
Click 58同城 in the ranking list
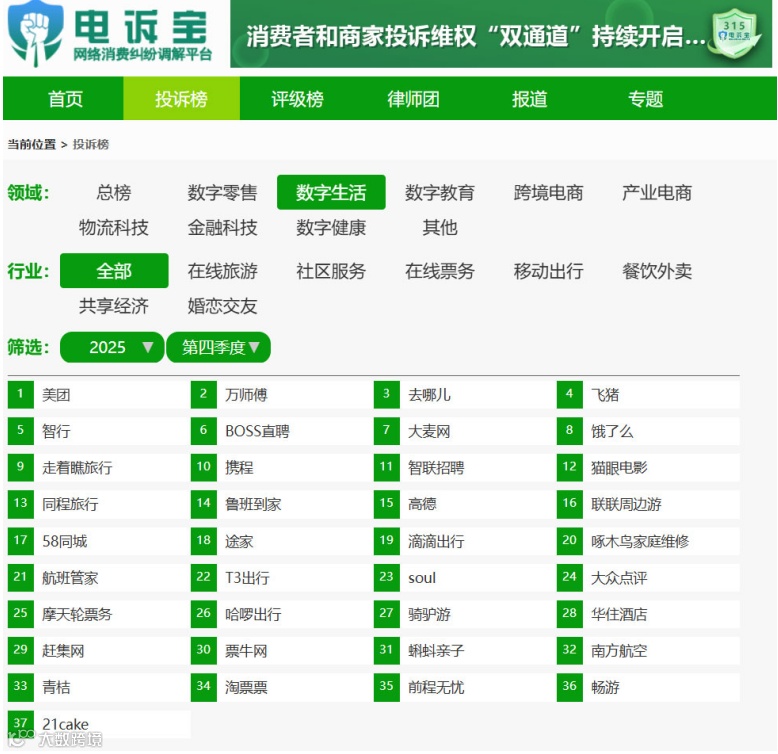(x=65, y=541)
